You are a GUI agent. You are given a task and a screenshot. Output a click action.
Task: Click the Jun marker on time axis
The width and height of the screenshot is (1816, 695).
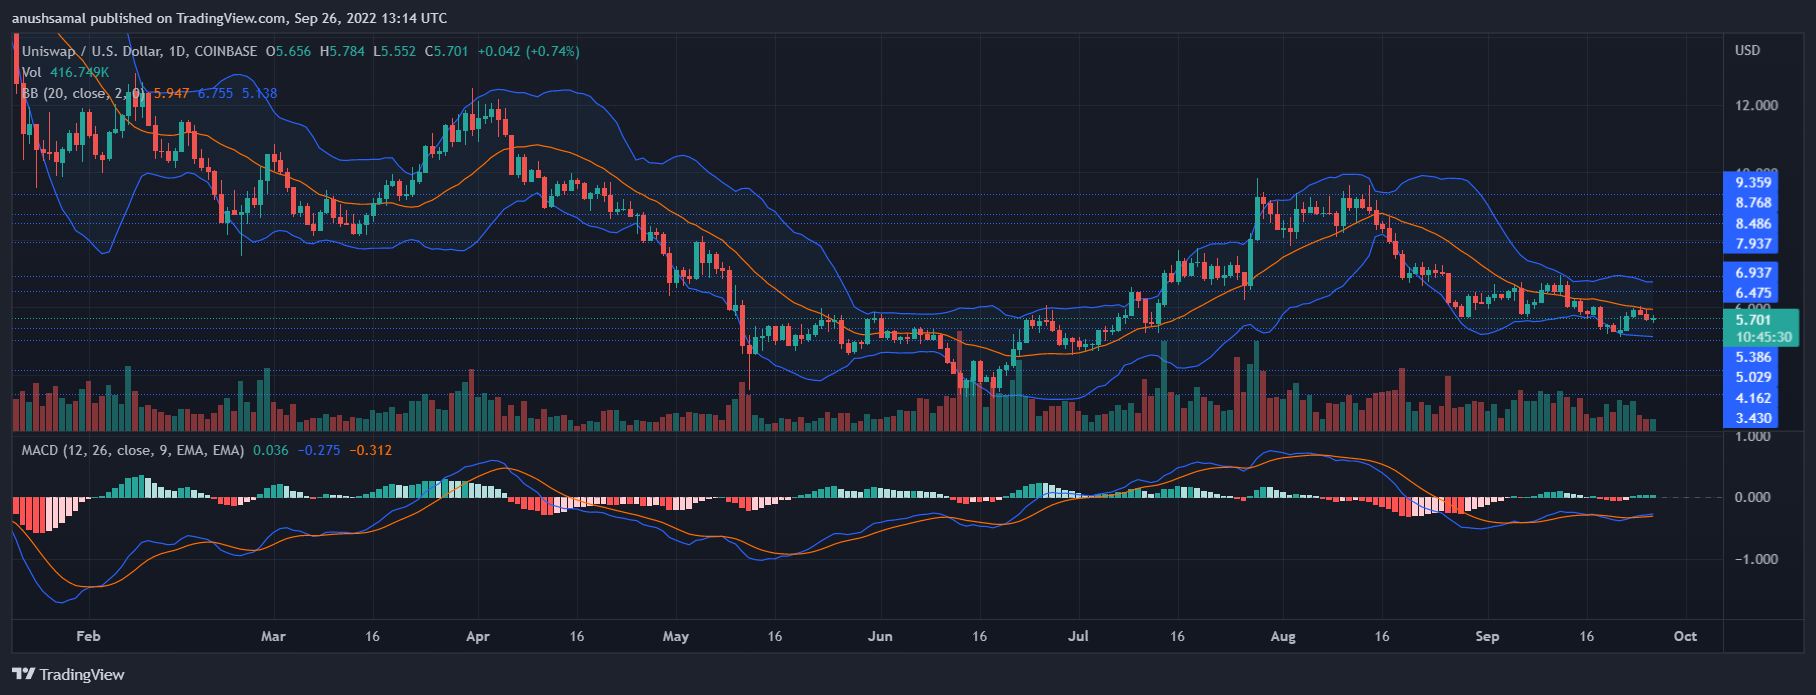[880, 636]
